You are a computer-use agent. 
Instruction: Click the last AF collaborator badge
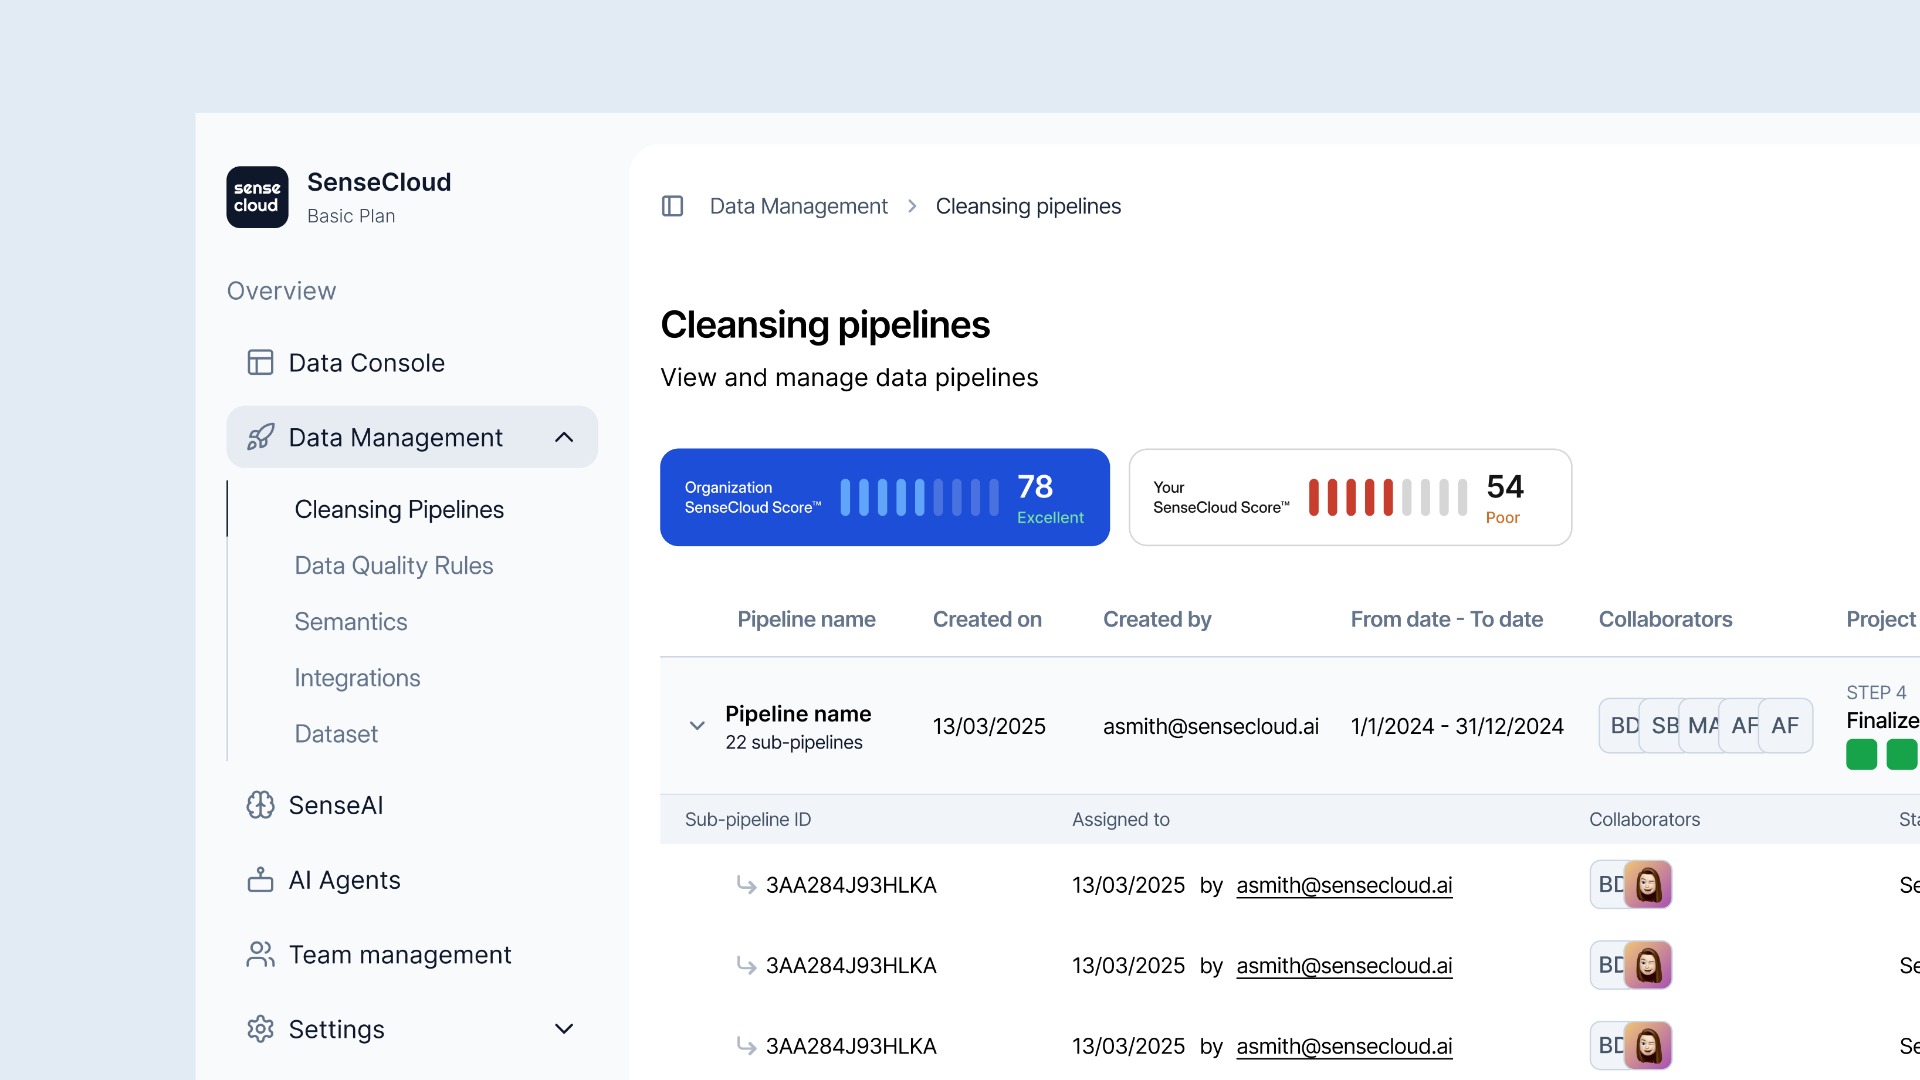click(1785, 726)
